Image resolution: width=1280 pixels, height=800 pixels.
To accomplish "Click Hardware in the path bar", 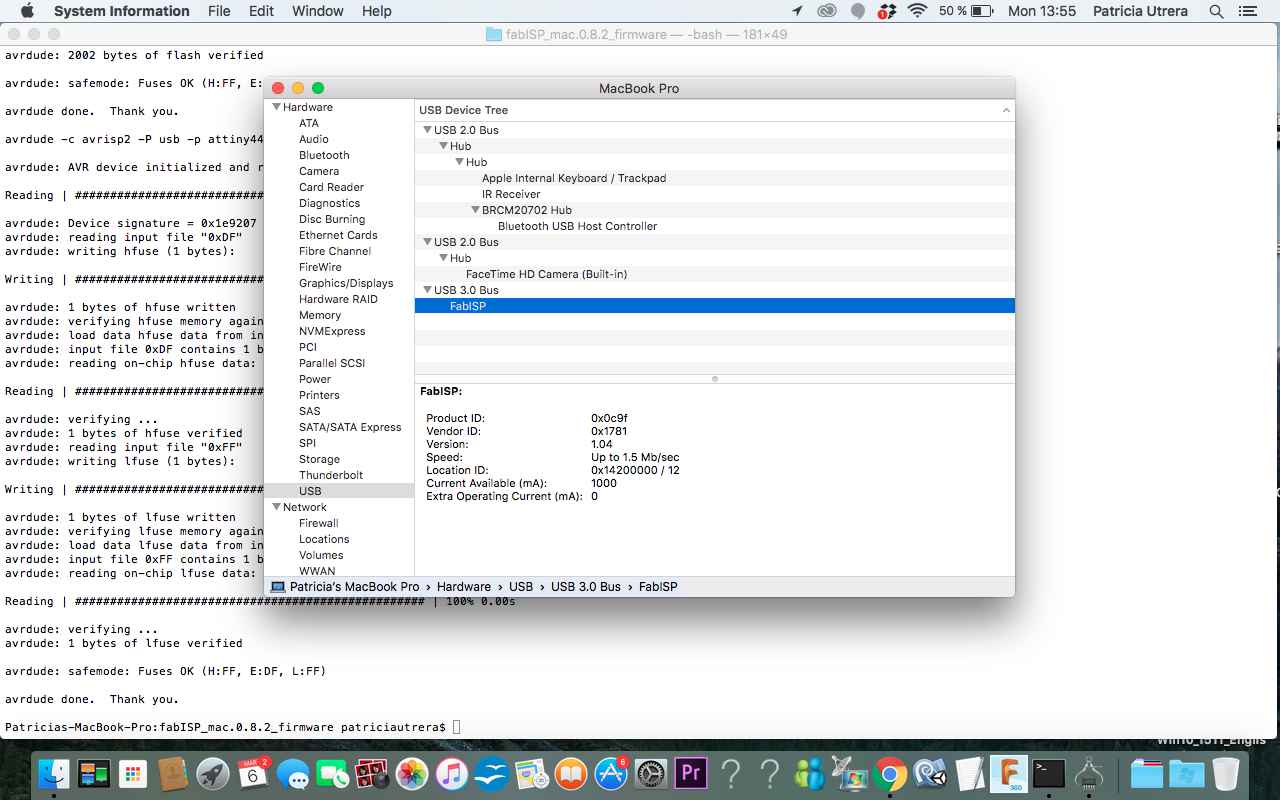I will point(463,587).
